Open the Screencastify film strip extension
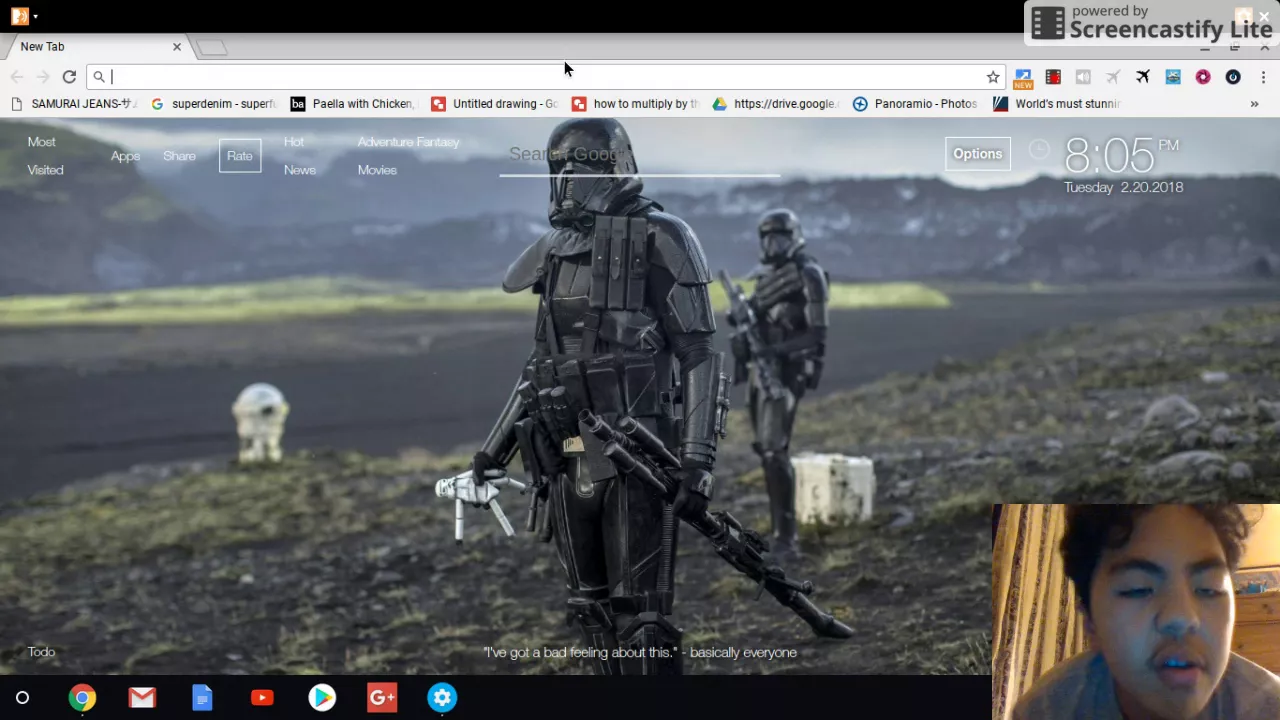The width and height of the screenshot is (1280, 720). click(1053, 77)
